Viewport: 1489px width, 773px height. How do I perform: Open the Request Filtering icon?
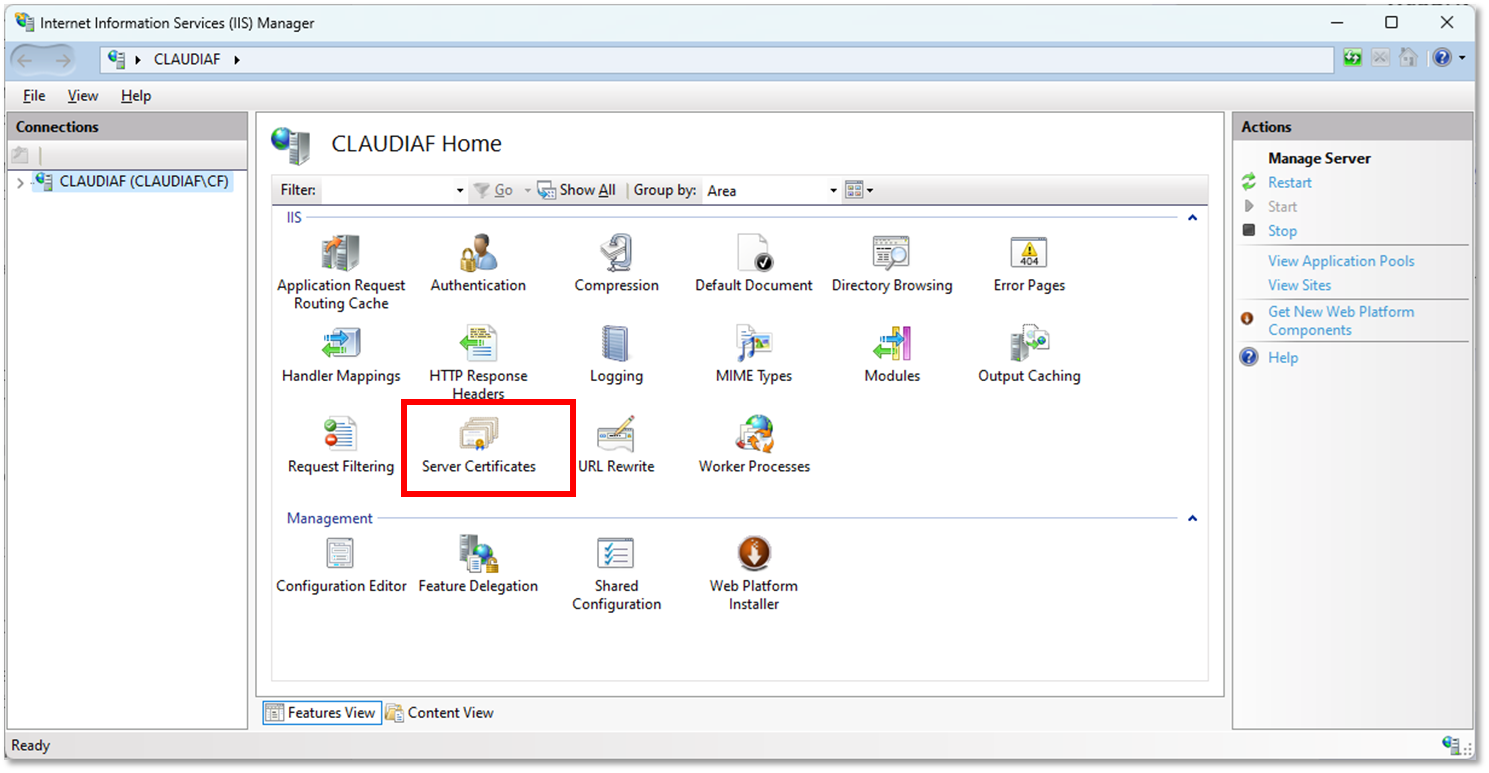coord(341,445)
